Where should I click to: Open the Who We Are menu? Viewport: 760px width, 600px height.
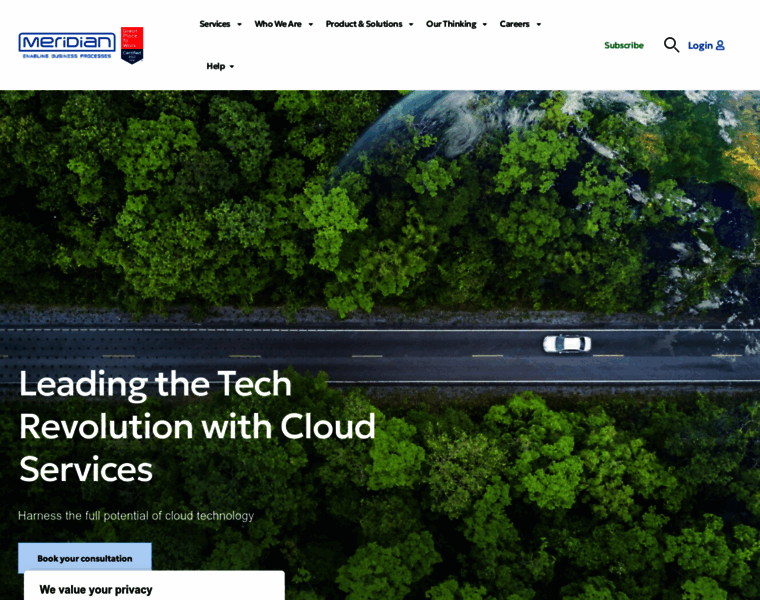[278, 24]
